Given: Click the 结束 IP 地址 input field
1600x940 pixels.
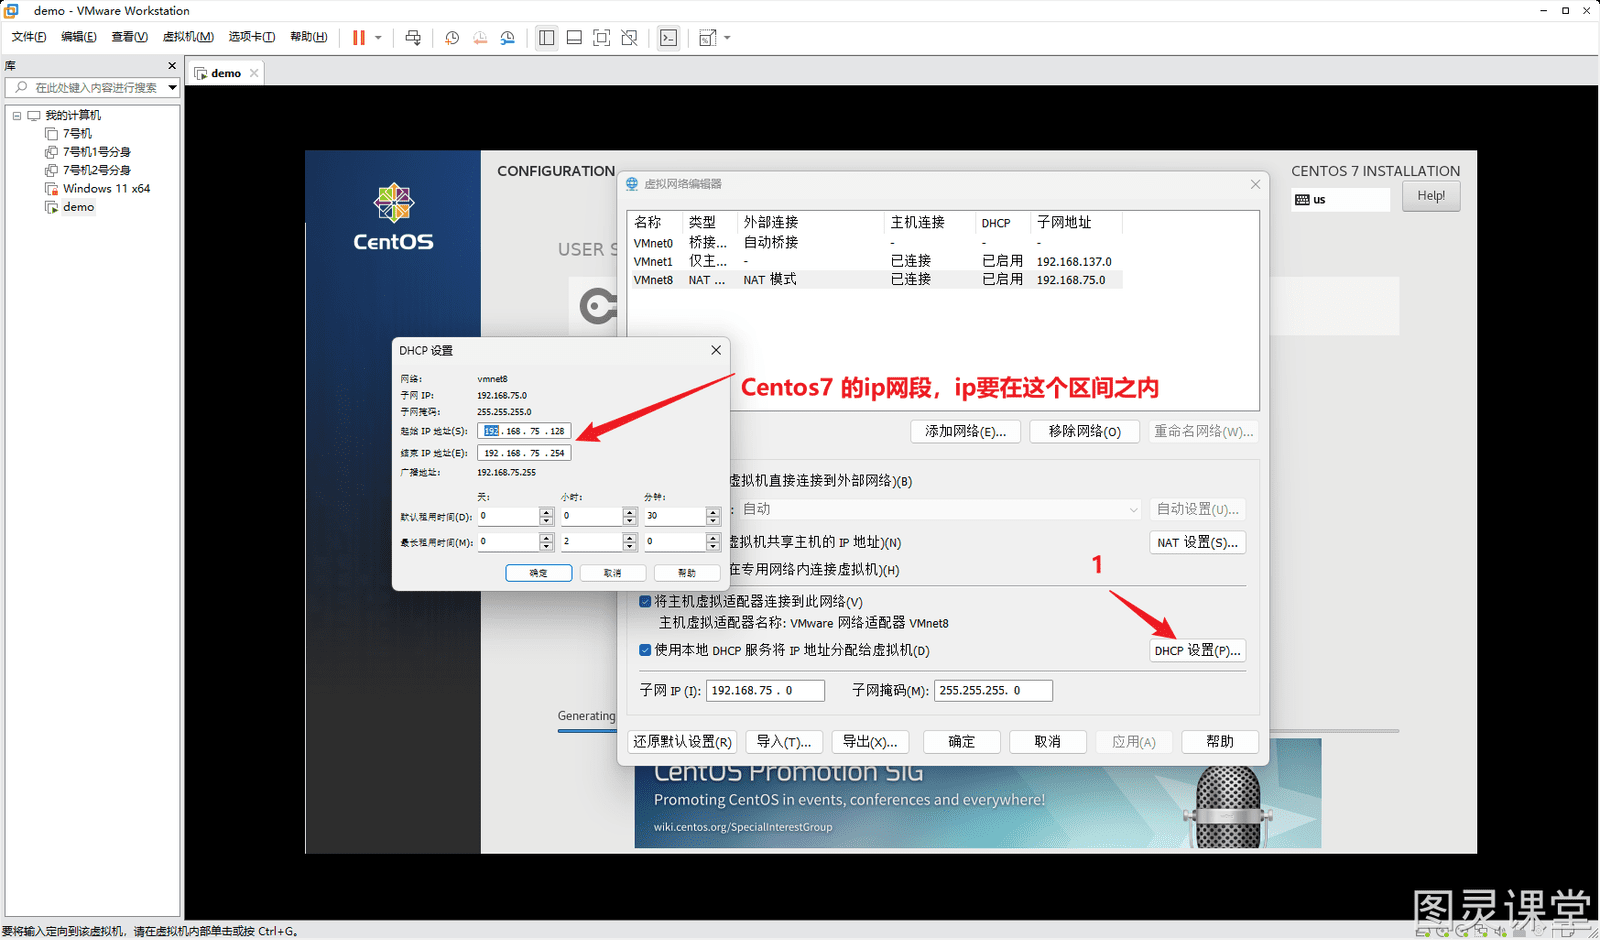Looking at the screenshot, I should pos(524,453).
